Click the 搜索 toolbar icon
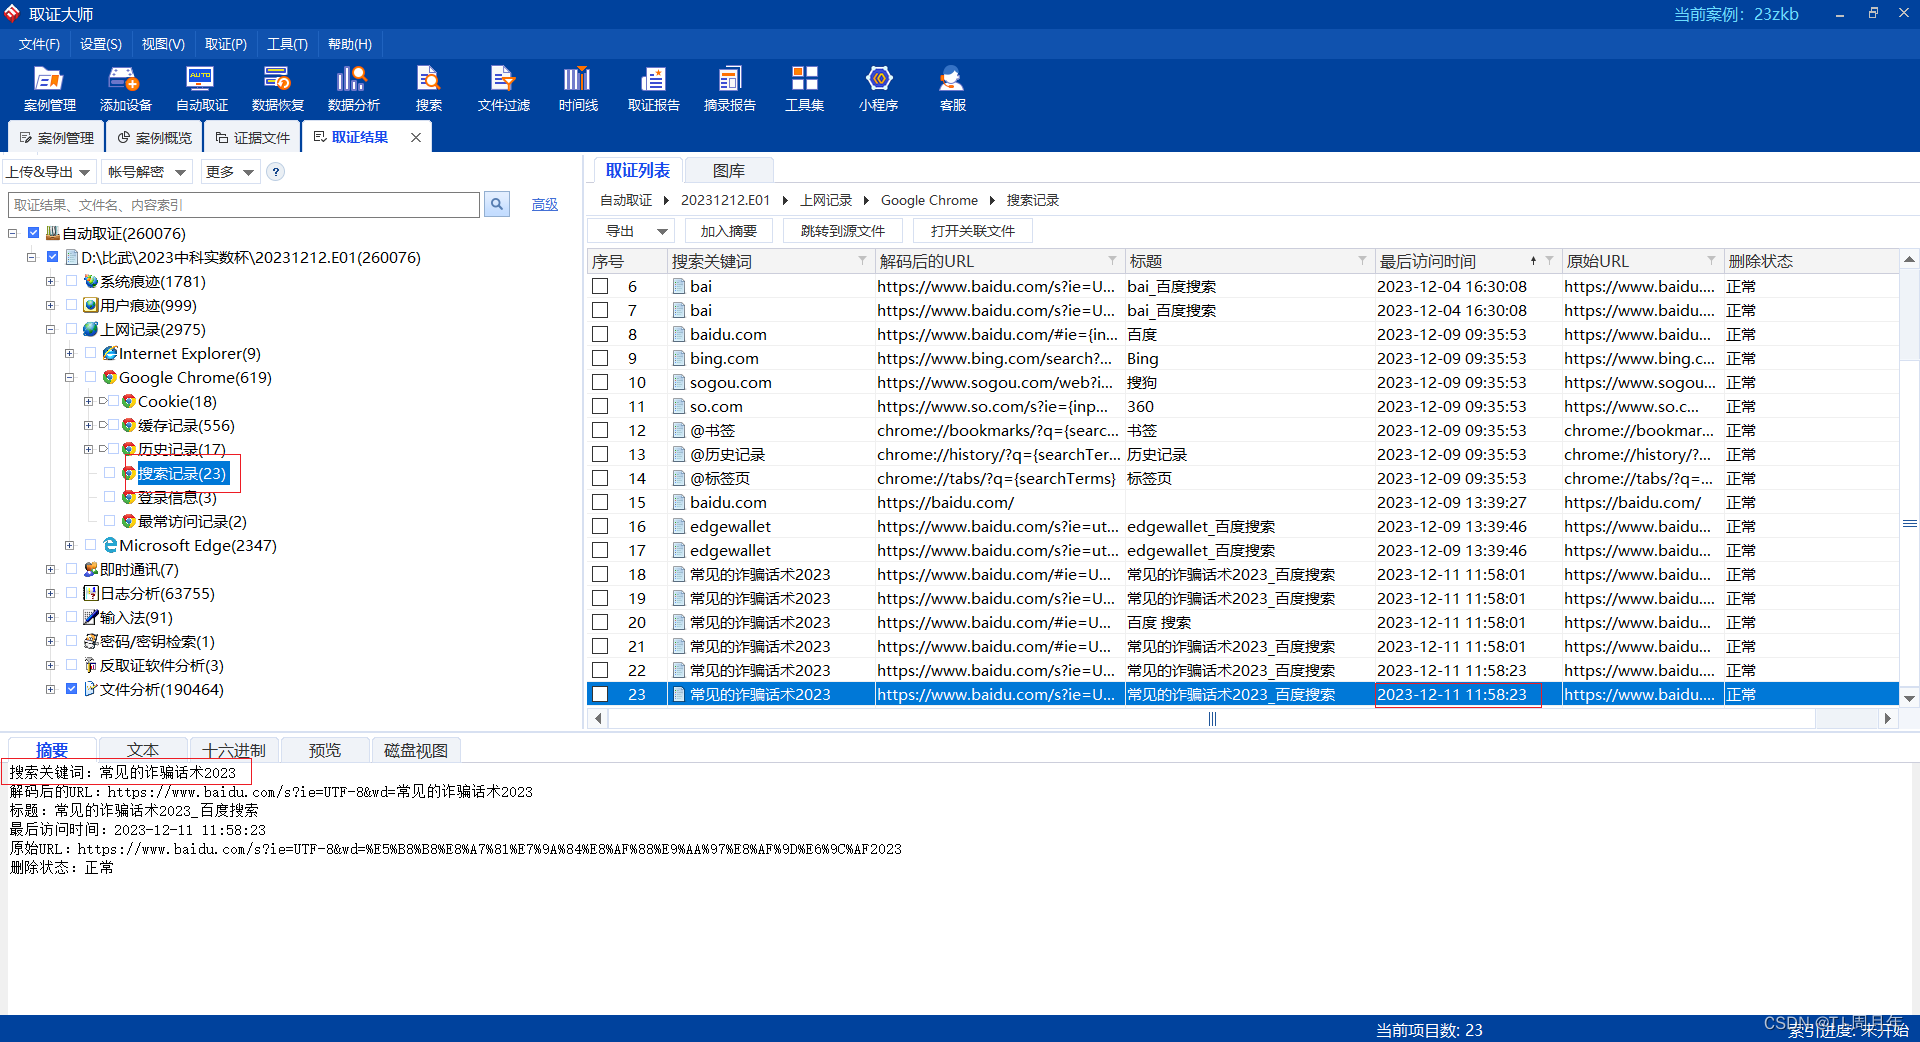 (428, 88)
